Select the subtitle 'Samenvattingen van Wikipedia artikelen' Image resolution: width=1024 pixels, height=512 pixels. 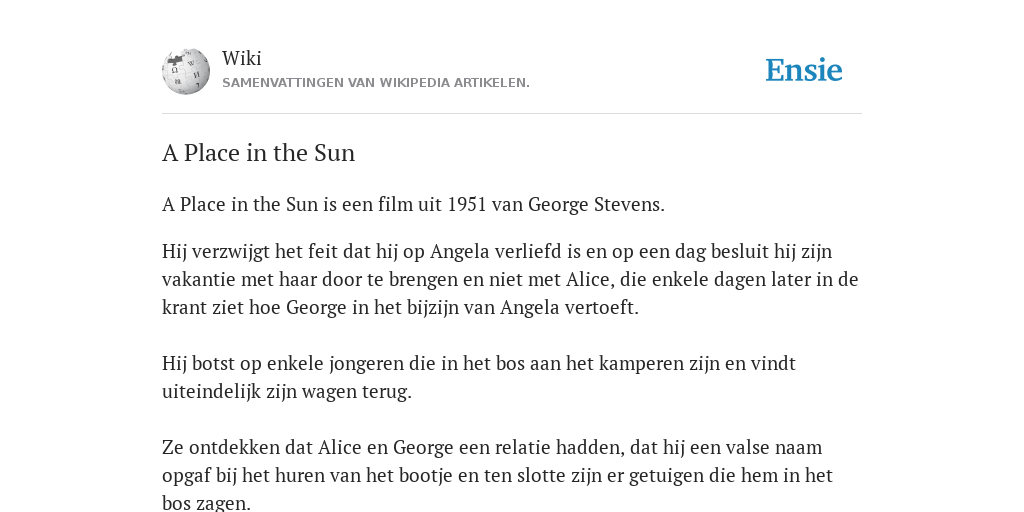(x=376, y=83)
